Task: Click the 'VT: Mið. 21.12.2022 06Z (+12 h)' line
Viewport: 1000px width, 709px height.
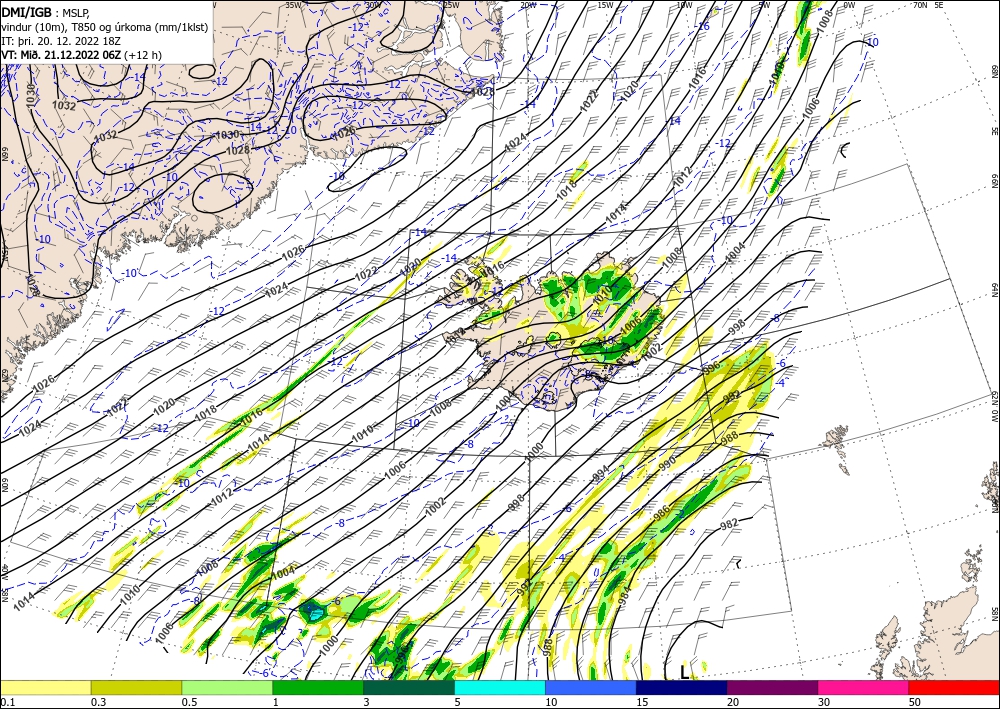Action: (x=82, y=55)
